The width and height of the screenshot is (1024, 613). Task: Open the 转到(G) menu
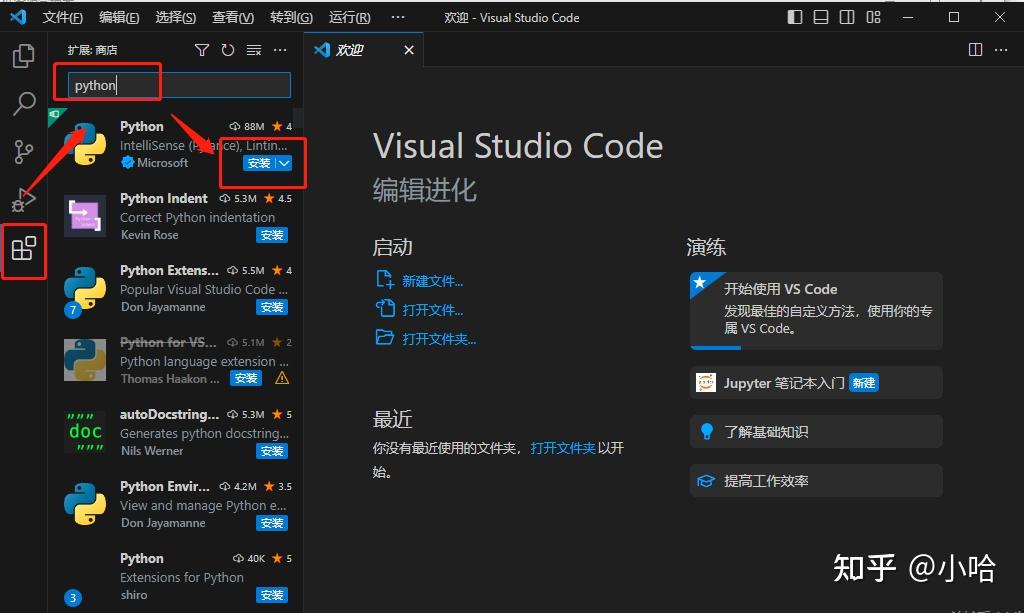(291, 18)
